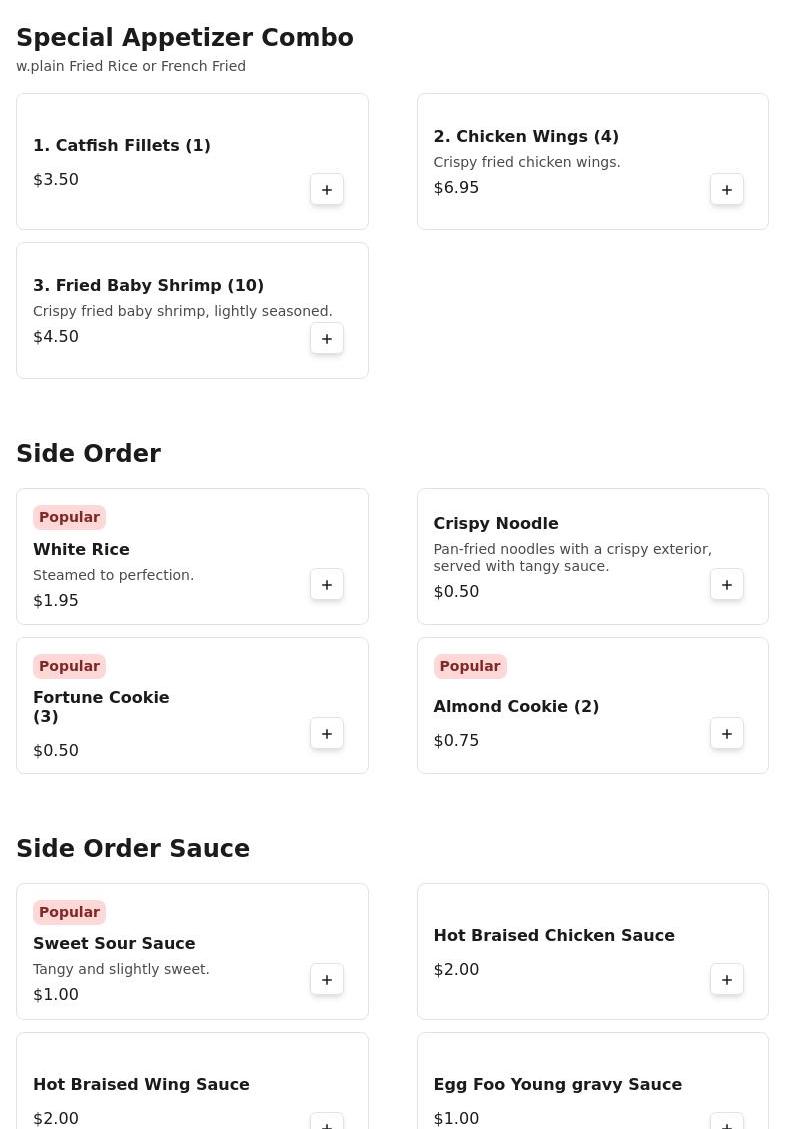Add Almond Cookie (2) with plus icon
This screenshot has width=785, height=1129.
tap(727, 734)
